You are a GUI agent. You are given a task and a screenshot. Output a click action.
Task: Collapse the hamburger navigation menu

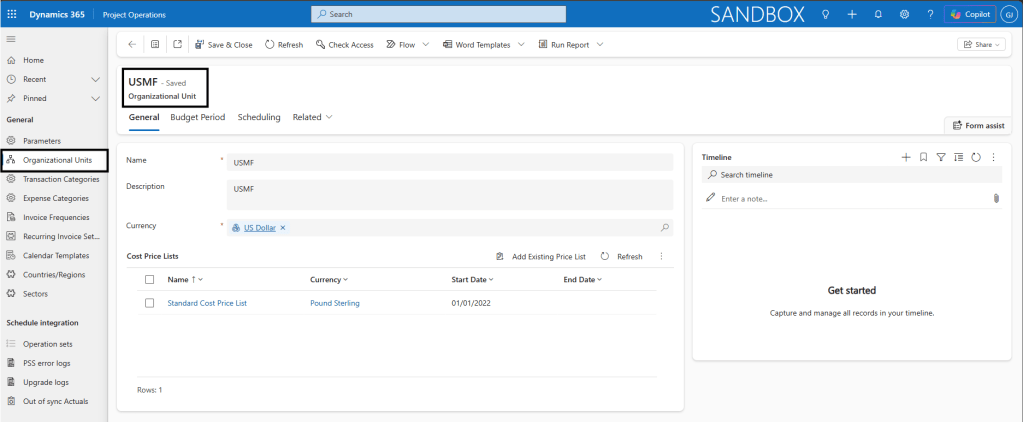point(11,38)
